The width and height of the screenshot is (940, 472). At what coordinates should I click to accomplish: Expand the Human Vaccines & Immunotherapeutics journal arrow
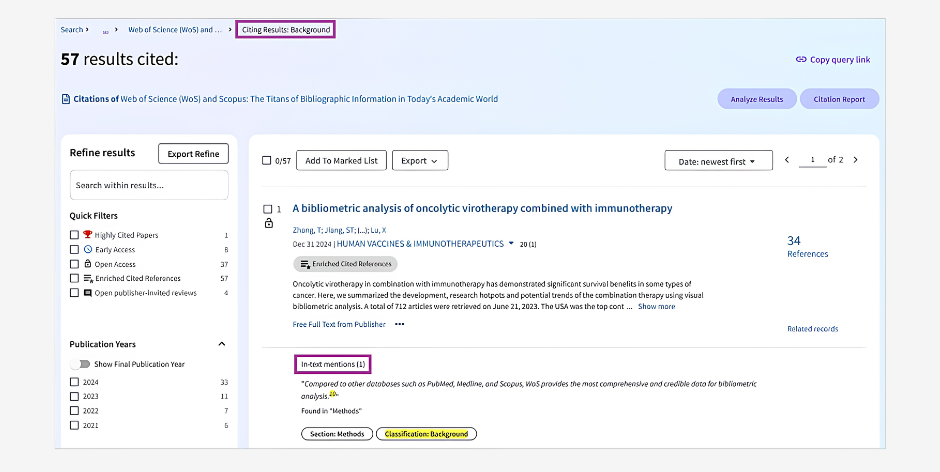tap(511, 243)
